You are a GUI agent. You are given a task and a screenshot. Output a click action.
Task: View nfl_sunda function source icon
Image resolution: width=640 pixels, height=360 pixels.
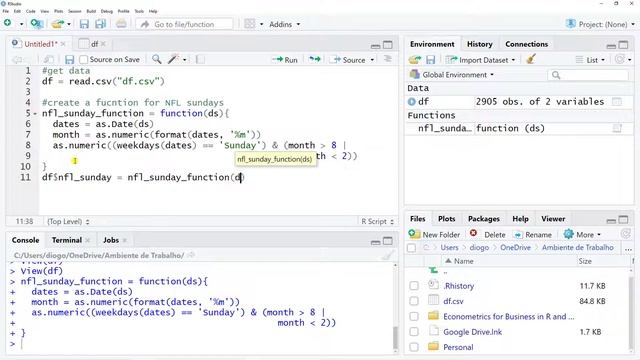617,129
